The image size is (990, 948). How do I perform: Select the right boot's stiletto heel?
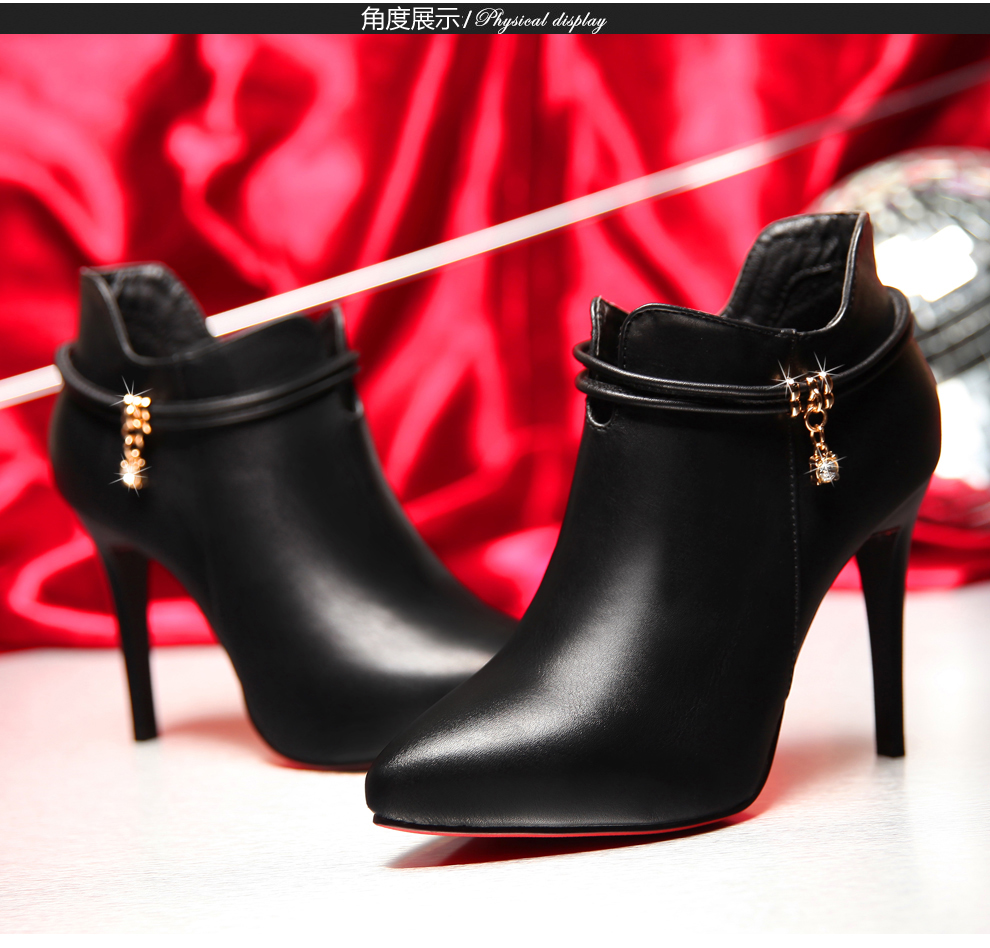tap(884, 640)
